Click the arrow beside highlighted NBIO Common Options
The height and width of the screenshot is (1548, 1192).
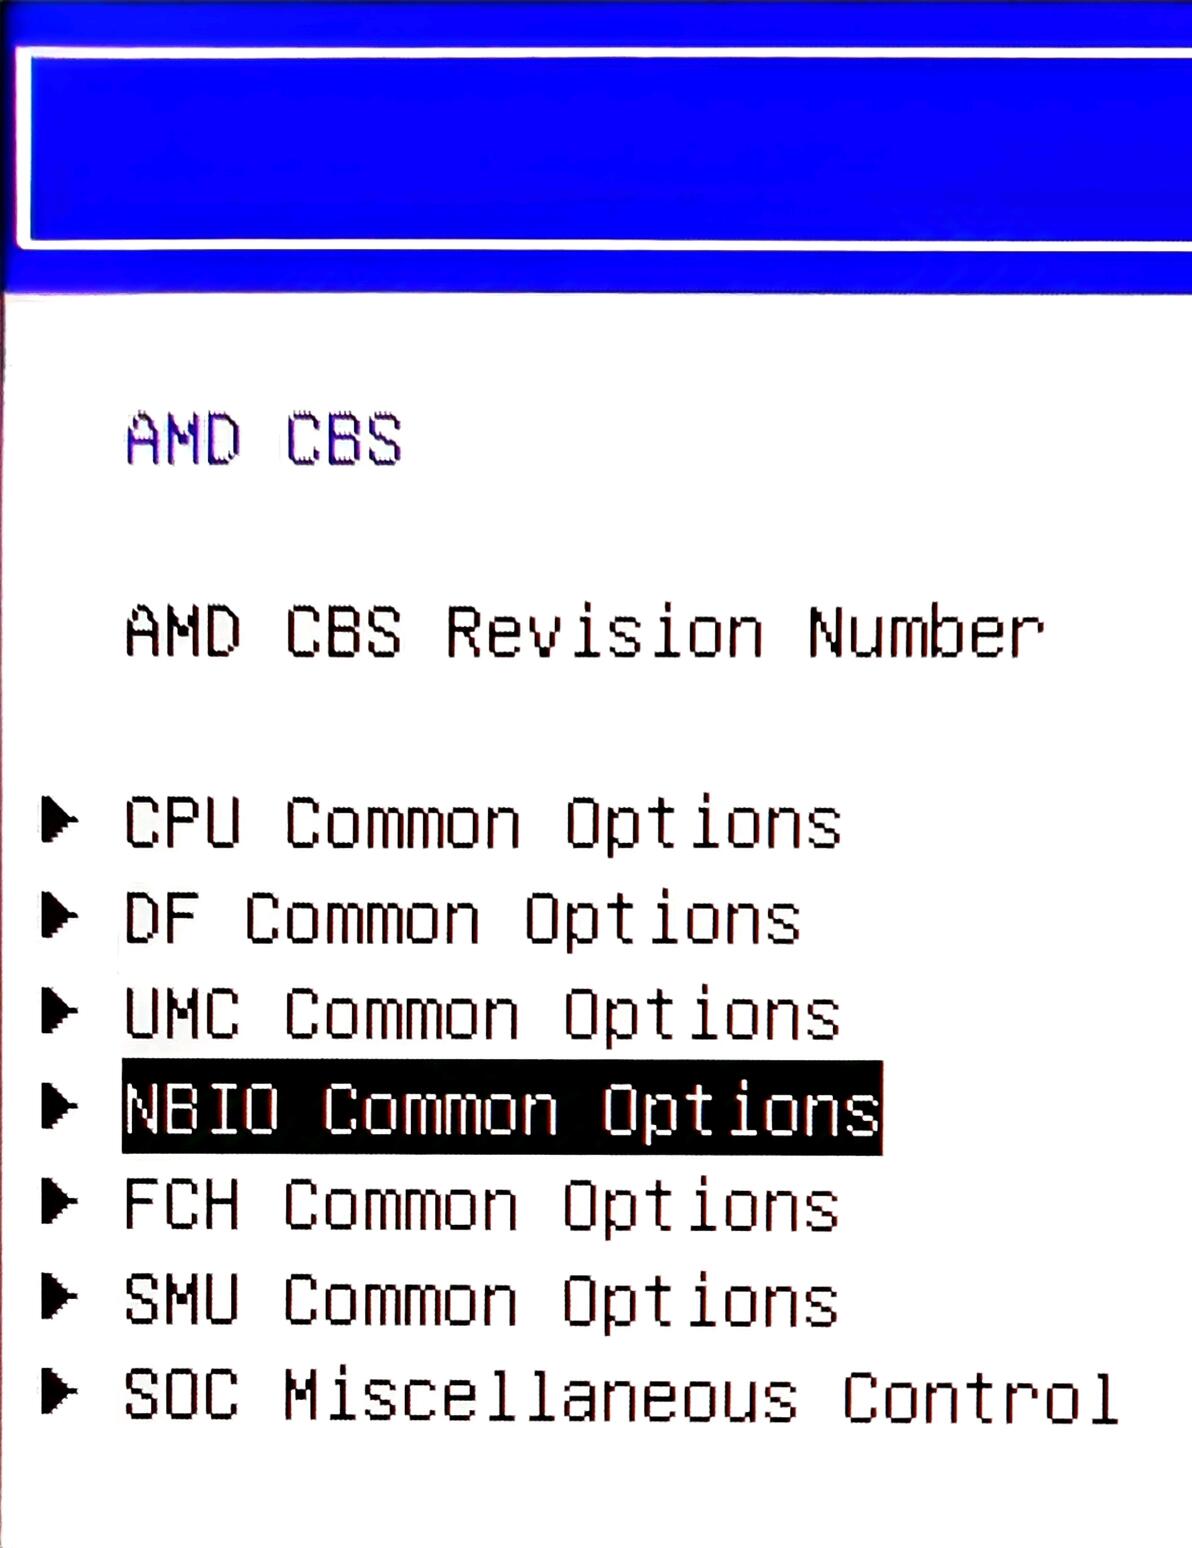(x=60, y=1107)
